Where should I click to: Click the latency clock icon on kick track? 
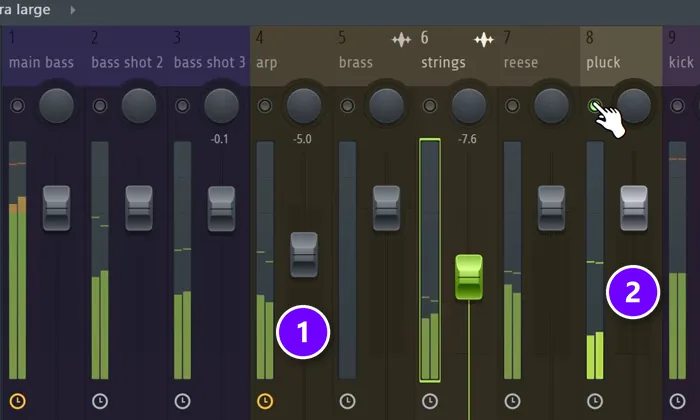[x=677, y=401]
